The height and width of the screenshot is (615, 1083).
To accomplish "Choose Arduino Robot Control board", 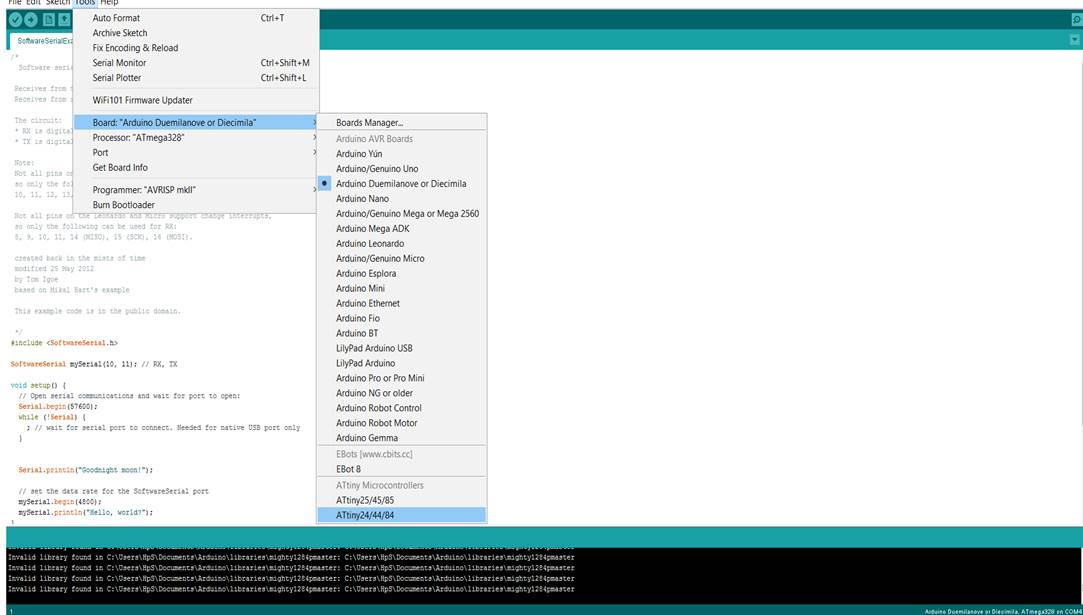I will [401, 408].
